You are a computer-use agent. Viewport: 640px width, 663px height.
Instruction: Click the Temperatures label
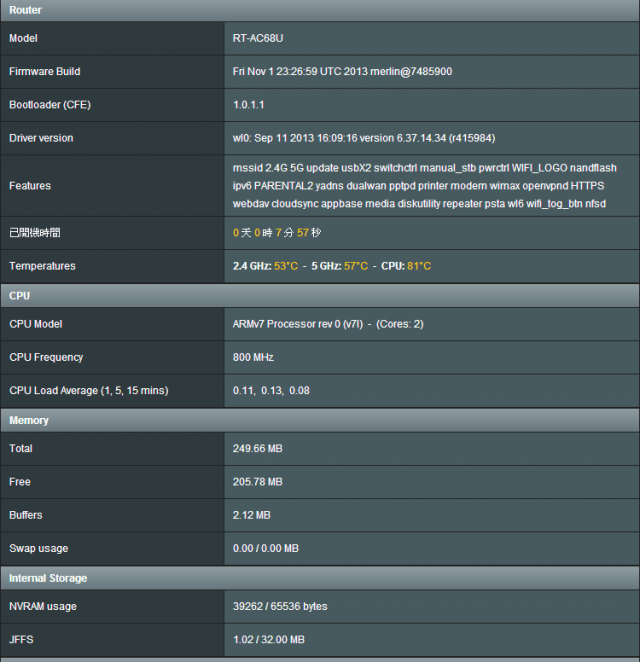[42, 266]
